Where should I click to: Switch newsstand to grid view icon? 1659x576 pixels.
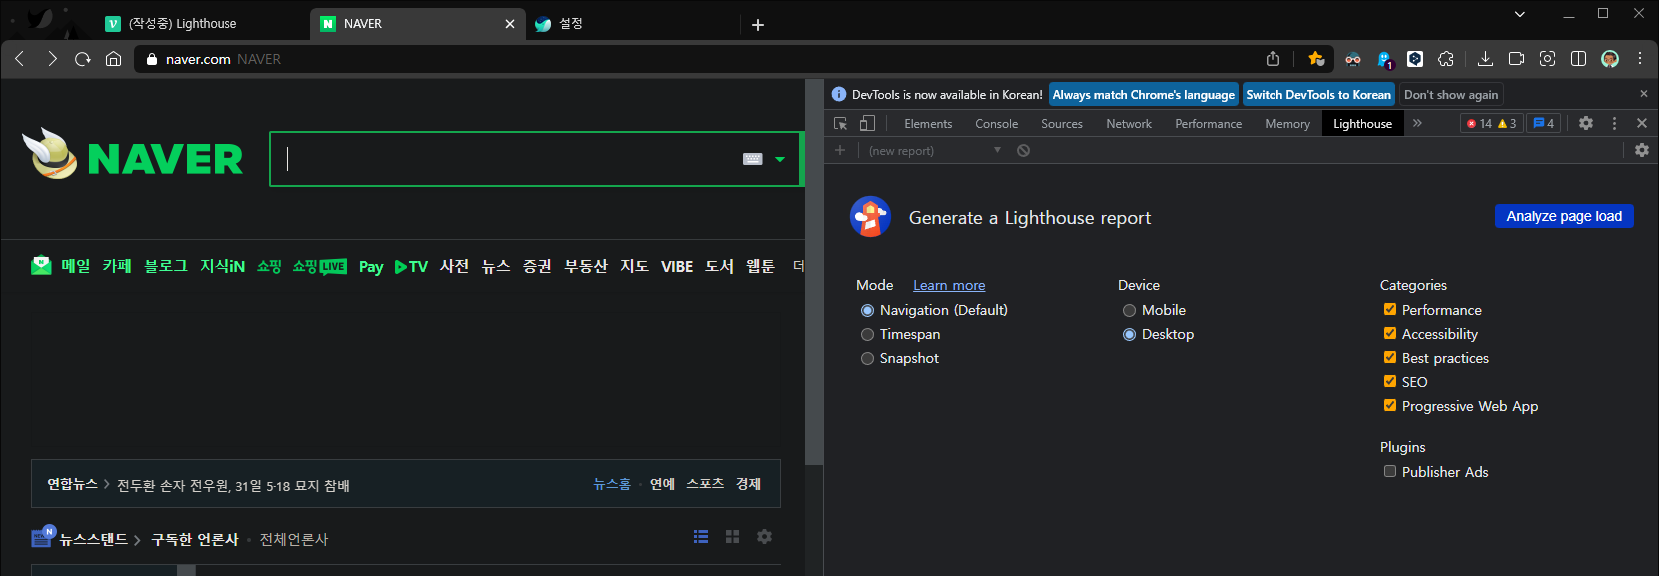[x=732, y=537]
